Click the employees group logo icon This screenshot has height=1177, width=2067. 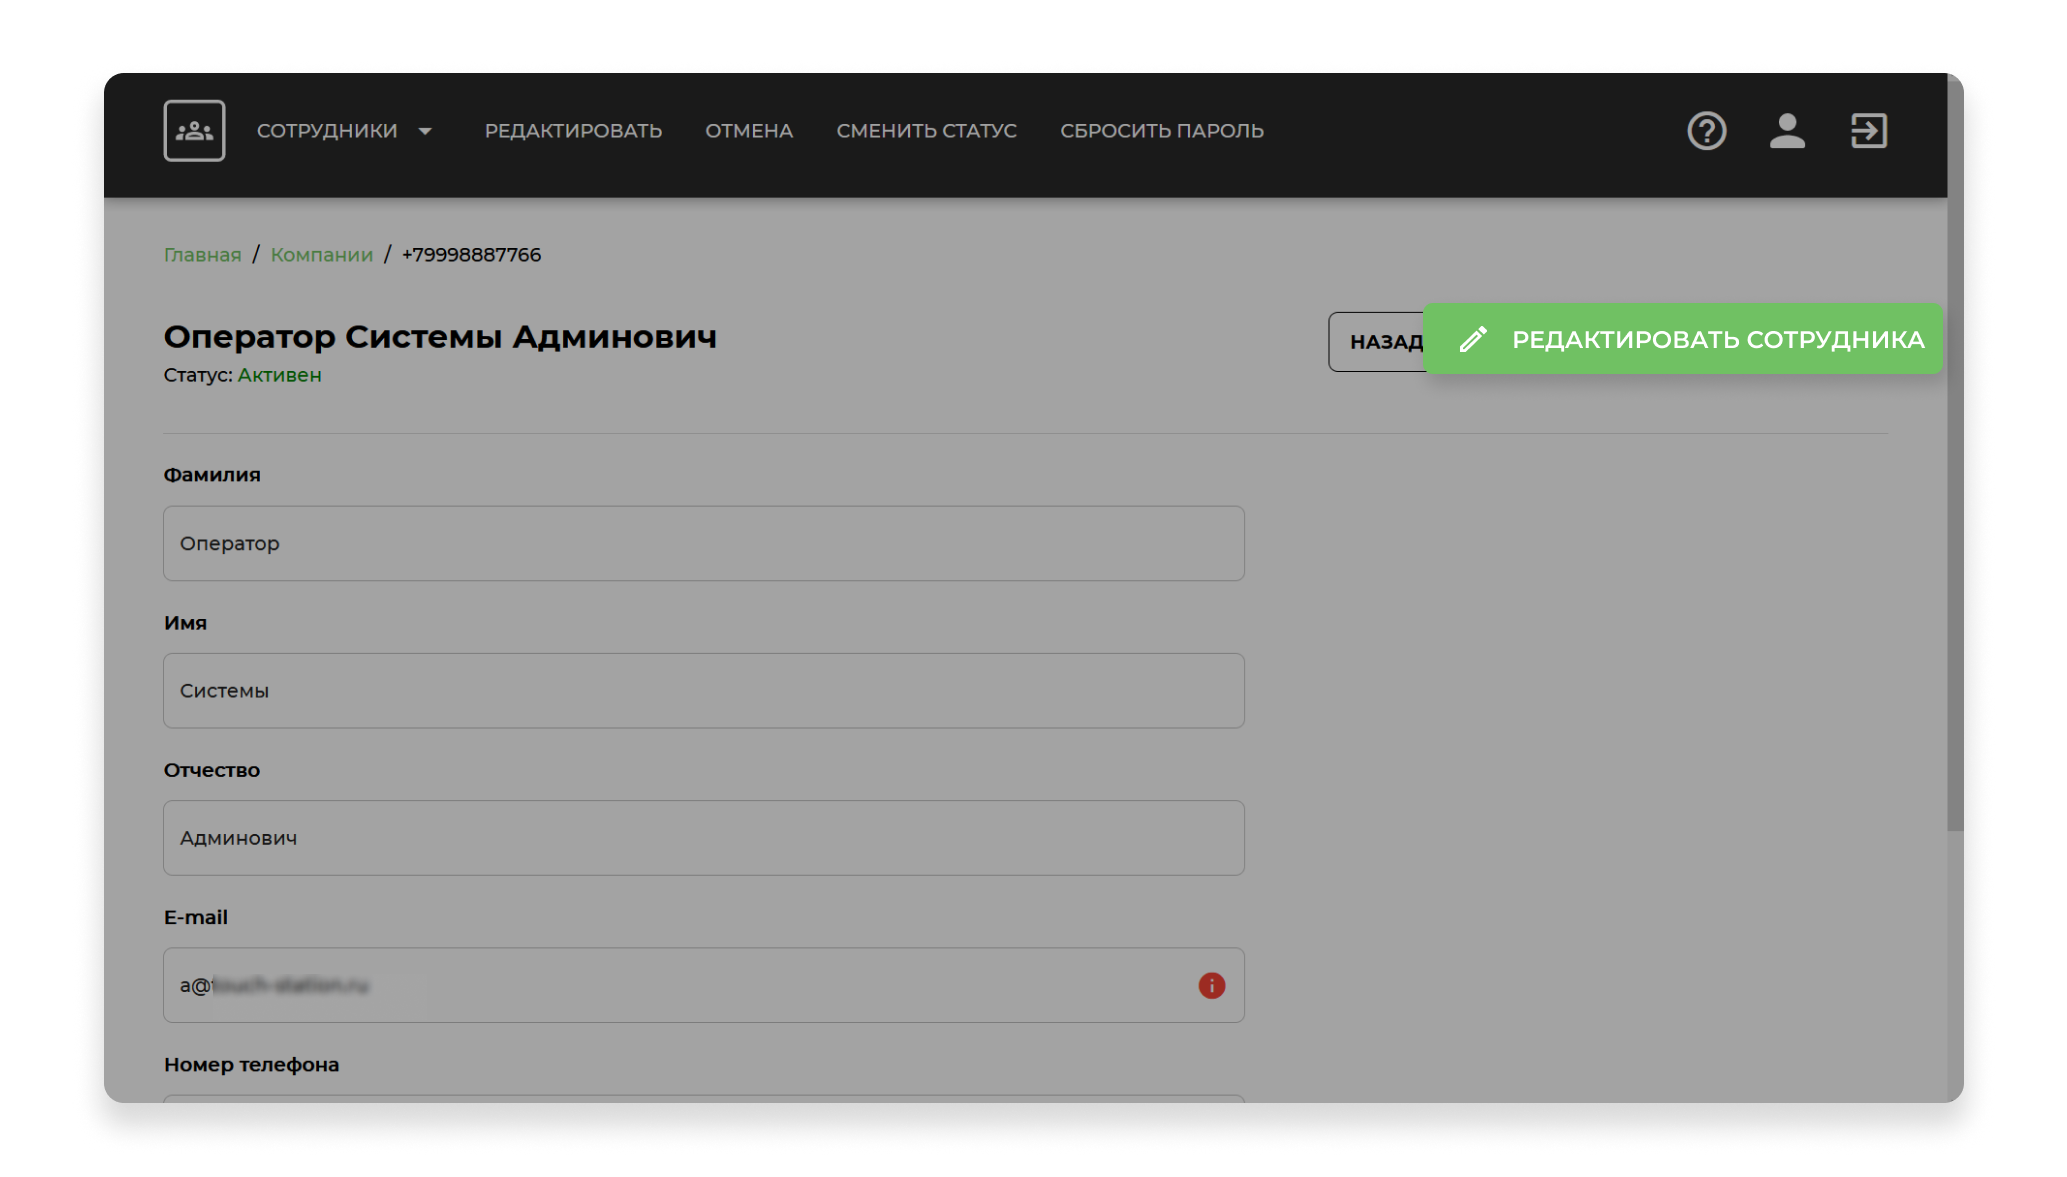tap(194, 130)
